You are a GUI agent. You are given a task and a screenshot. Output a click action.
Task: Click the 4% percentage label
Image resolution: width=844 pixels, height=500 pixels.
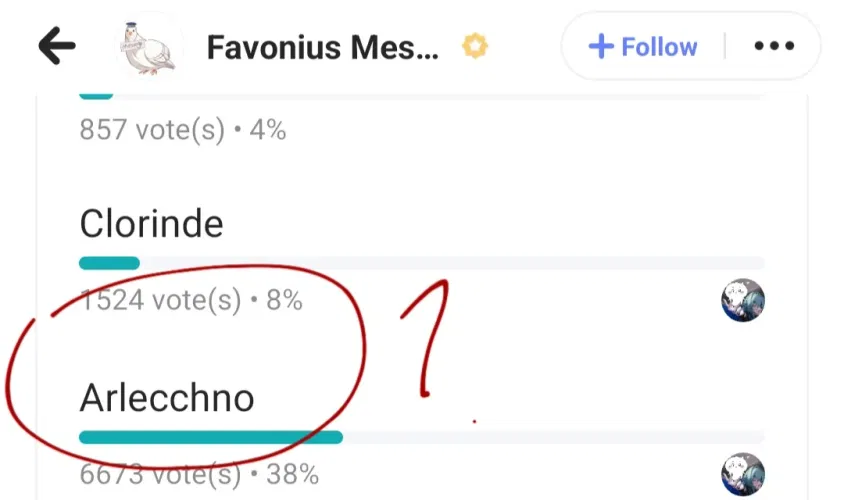point(266,130)
